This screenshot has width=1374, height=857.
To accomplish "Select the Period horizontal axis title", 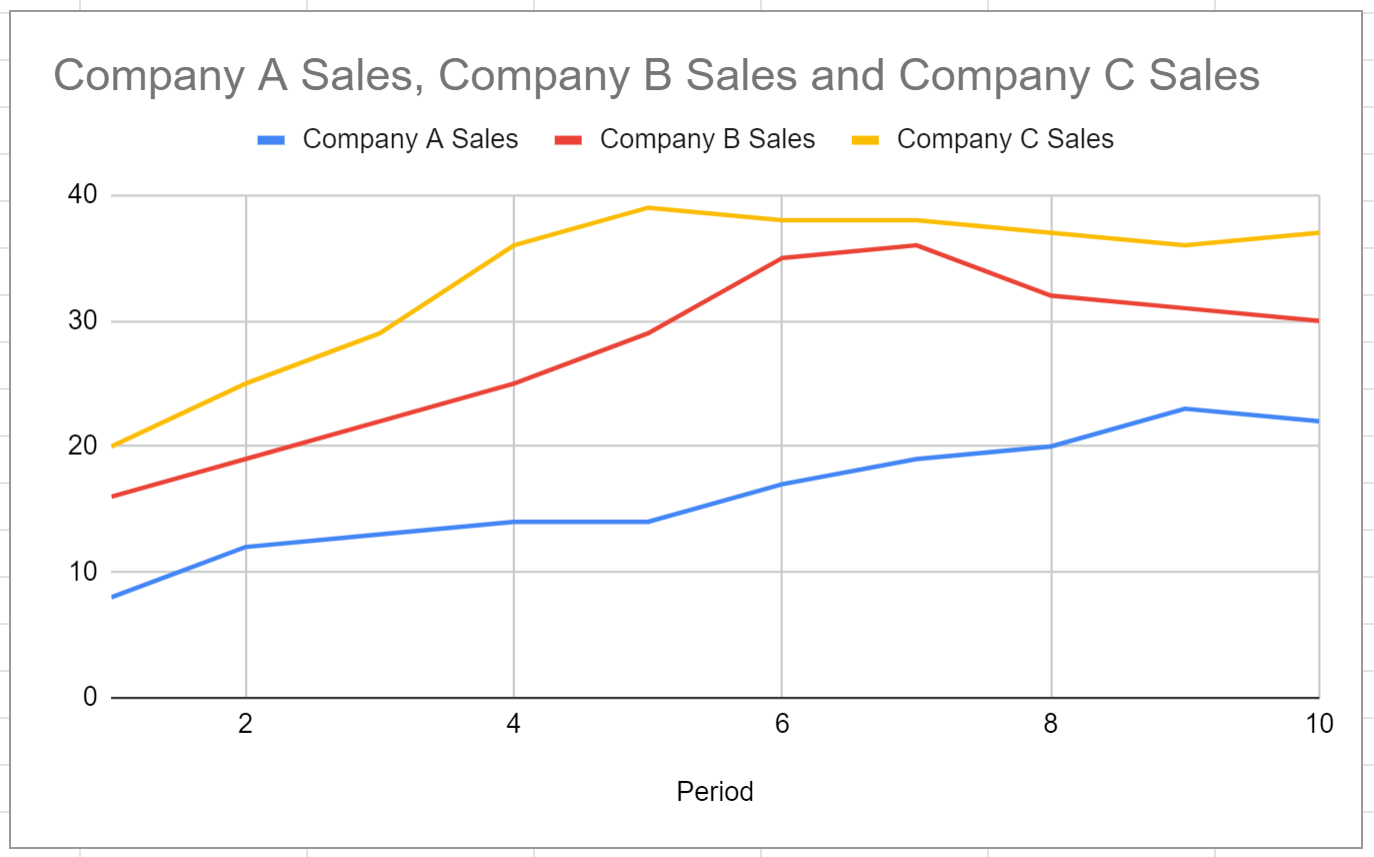I will tap(715, 792).
